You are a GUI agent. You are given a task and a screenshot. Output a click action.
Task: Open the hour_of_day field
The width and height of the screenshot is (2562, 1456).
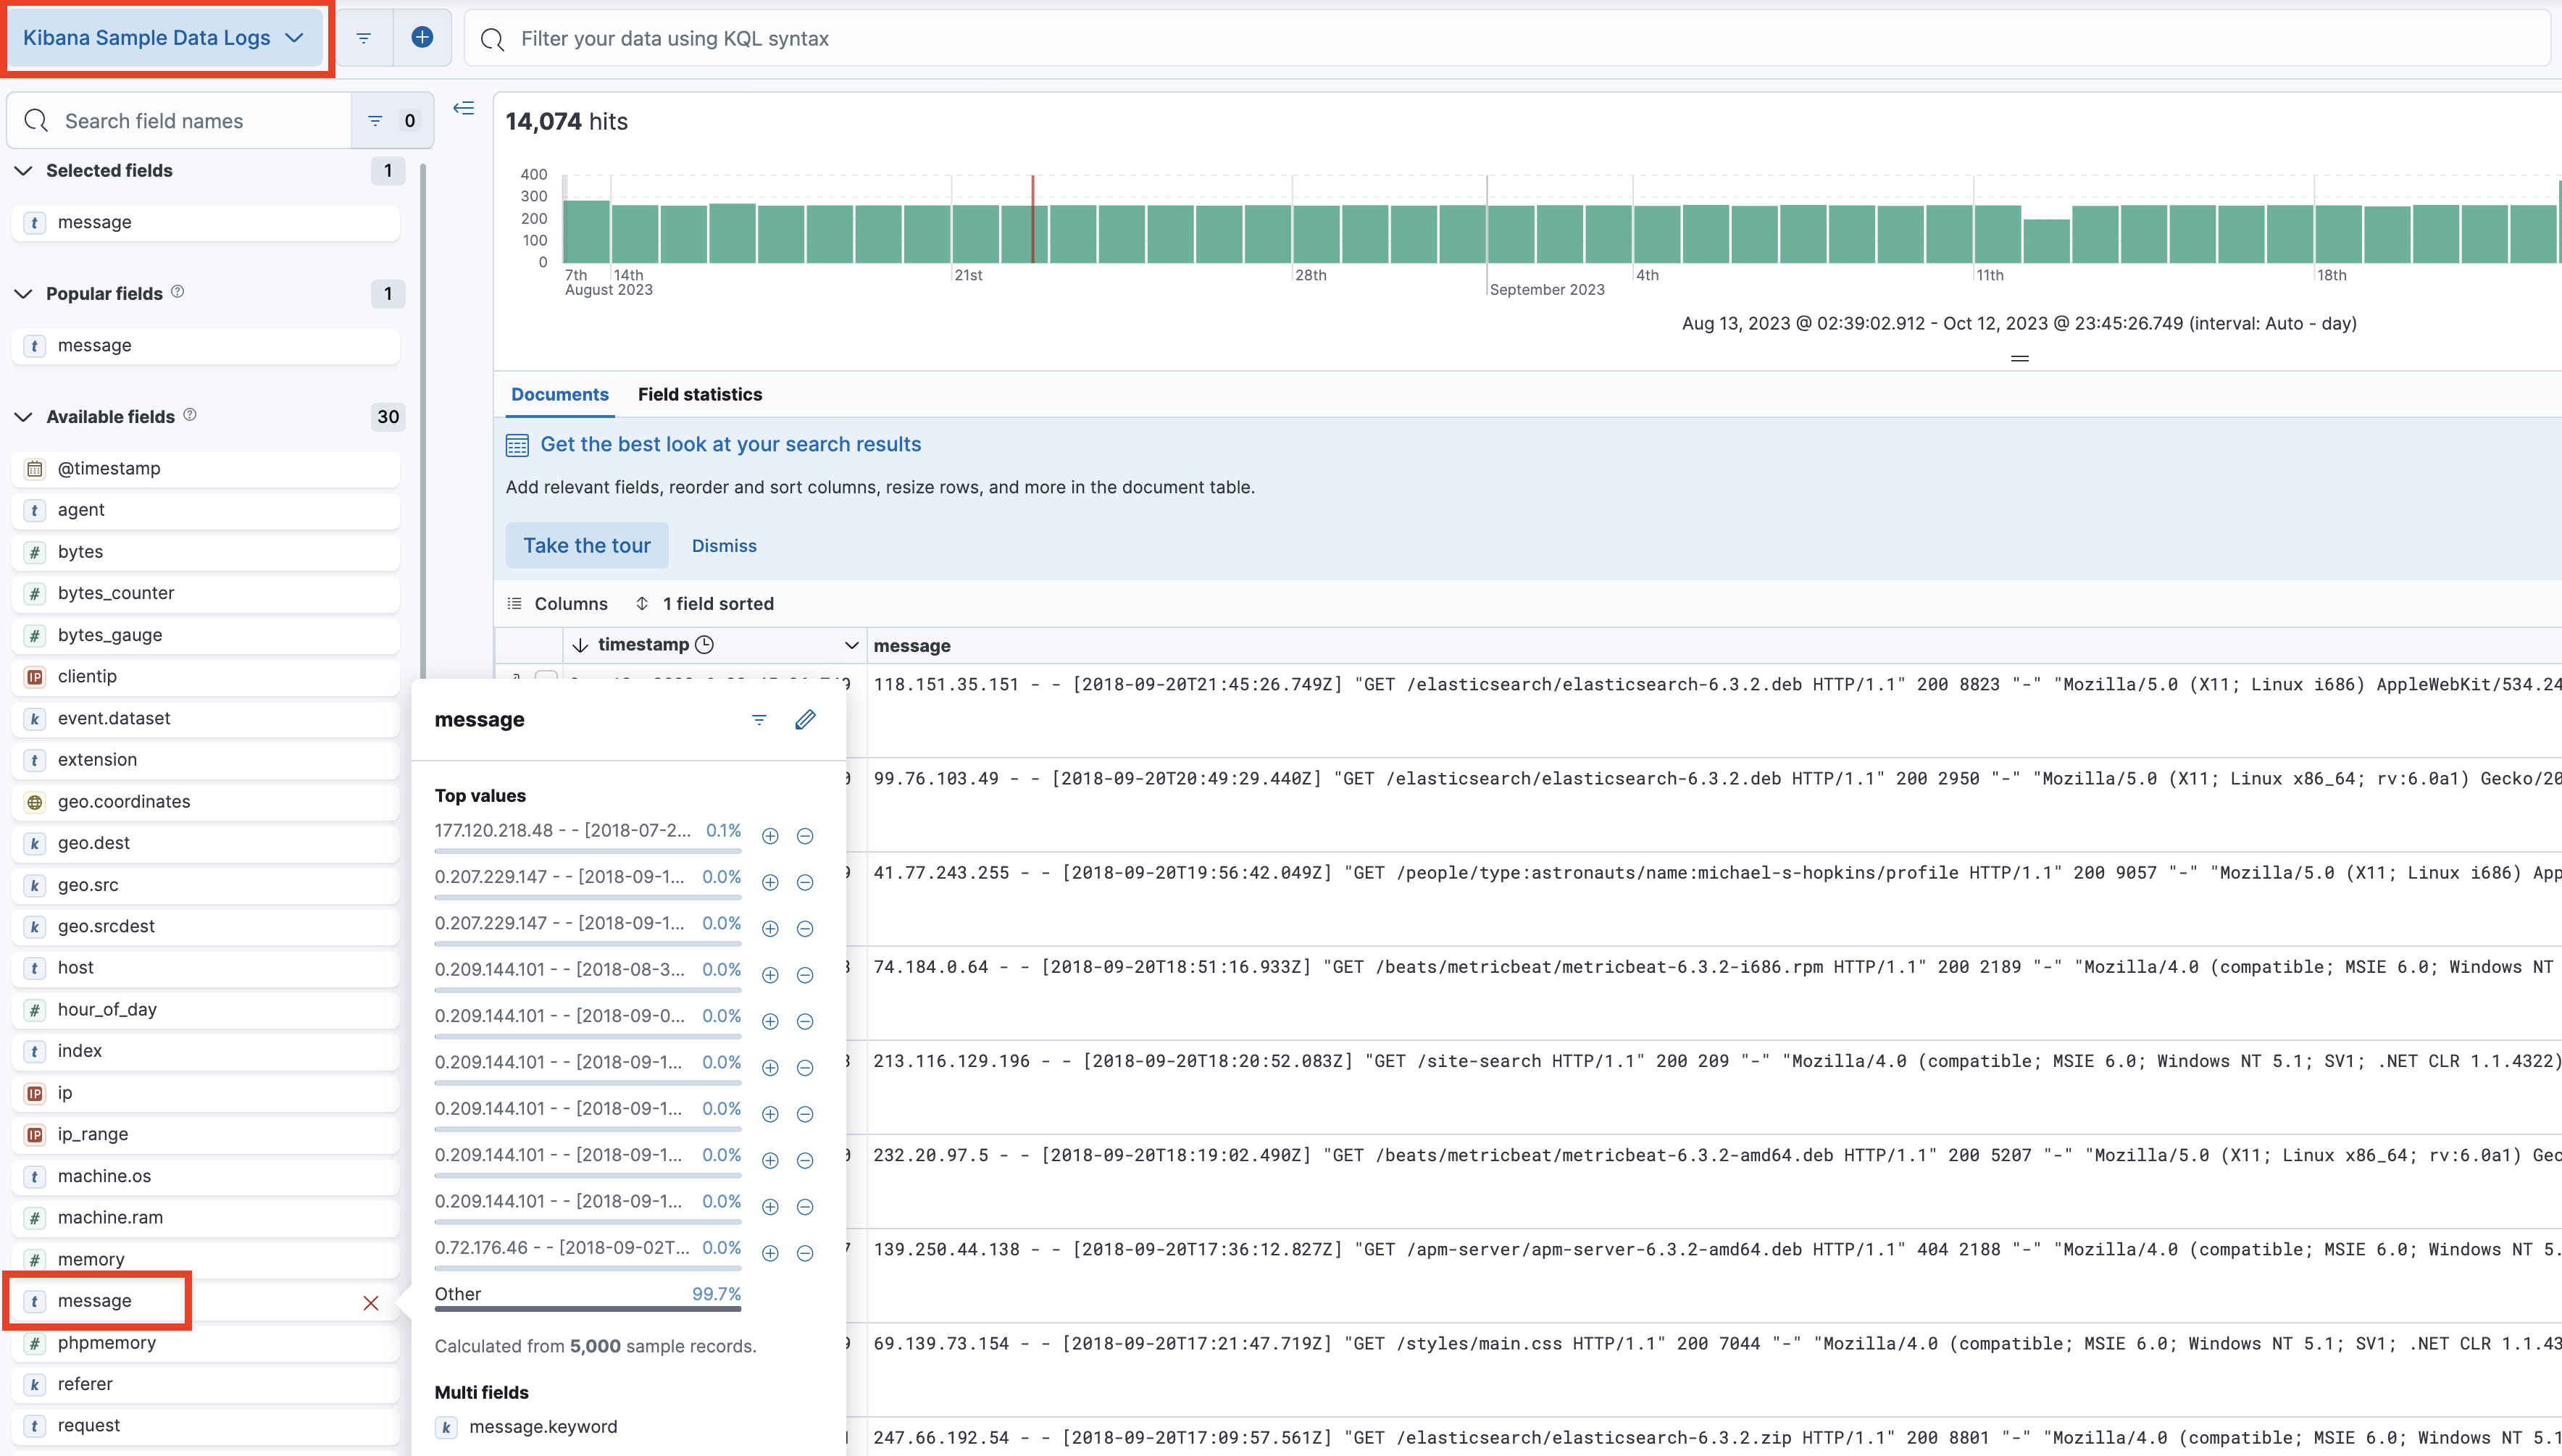pos(206,1010)
